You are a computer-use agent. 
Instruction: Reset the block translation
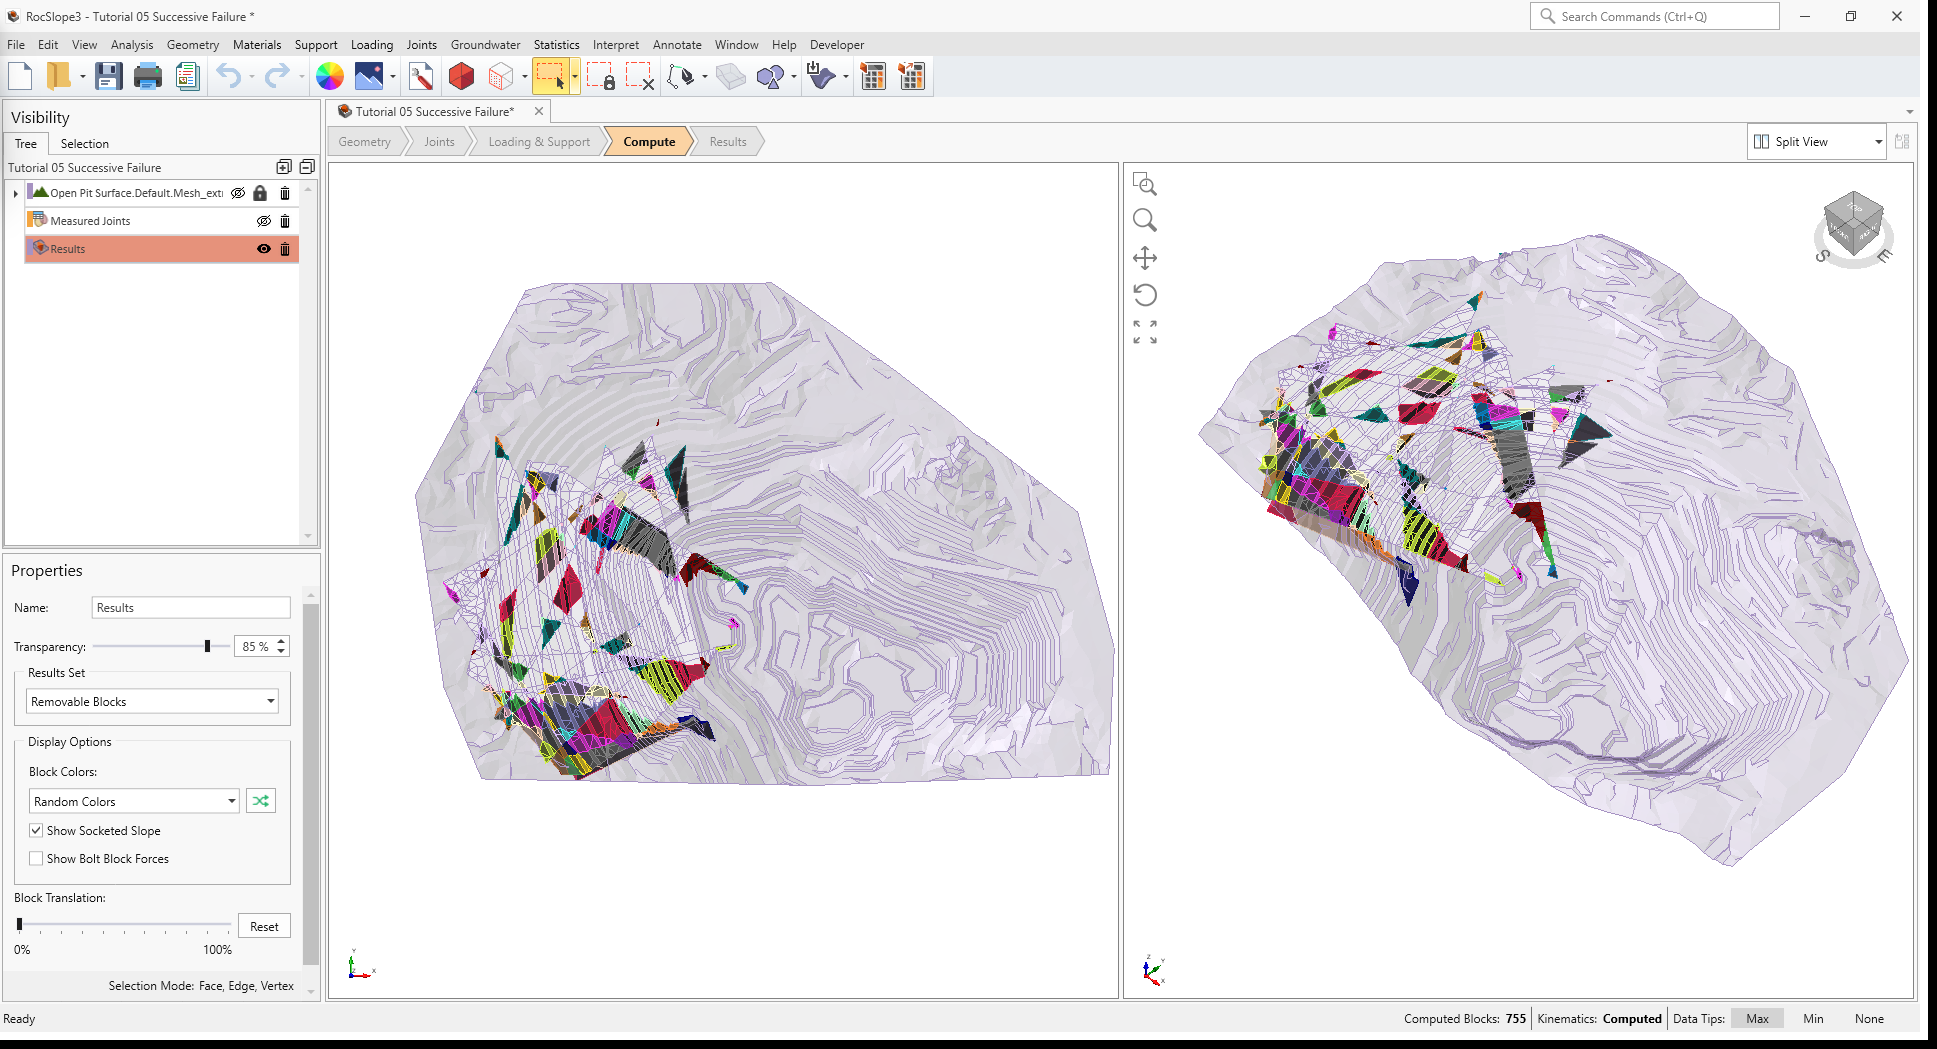[264, 926]
